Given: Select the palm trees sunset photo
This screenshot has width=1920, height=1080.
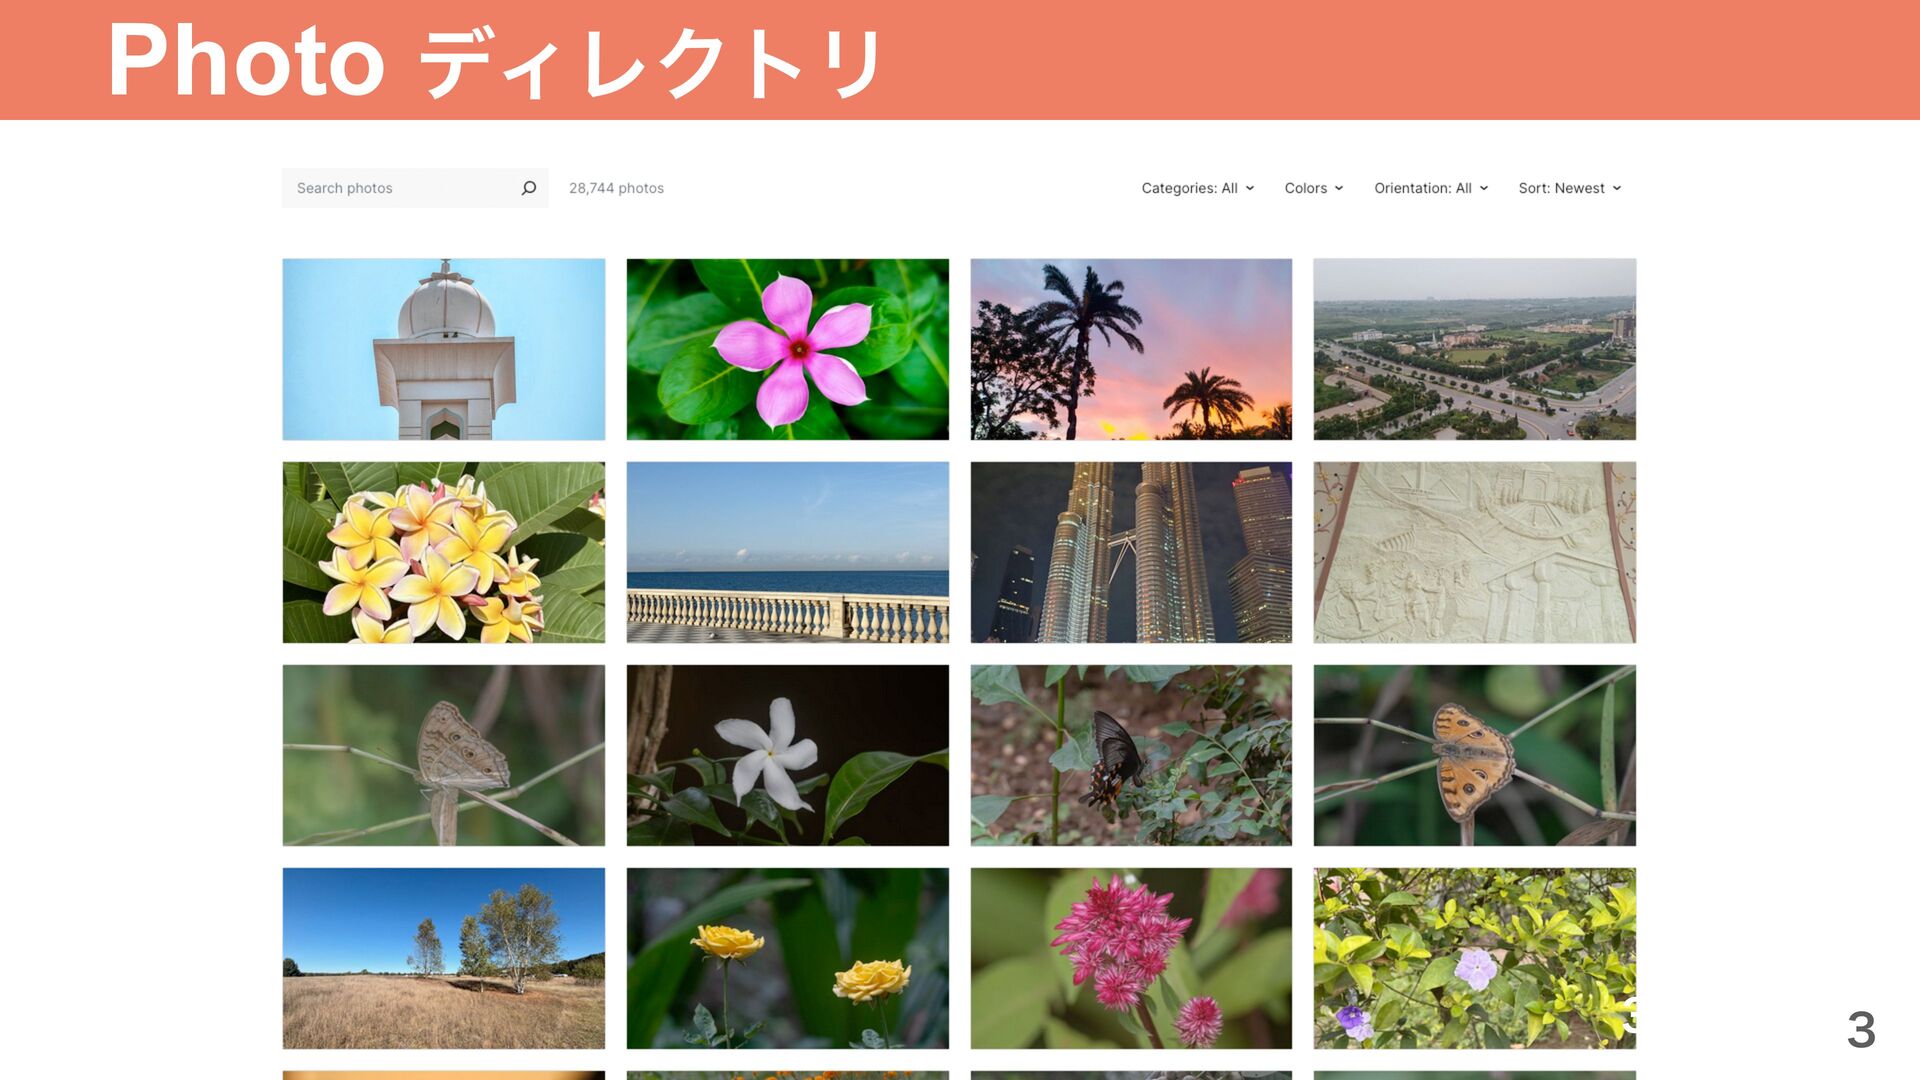Looking at the screenshot, I should point(1130,349).
